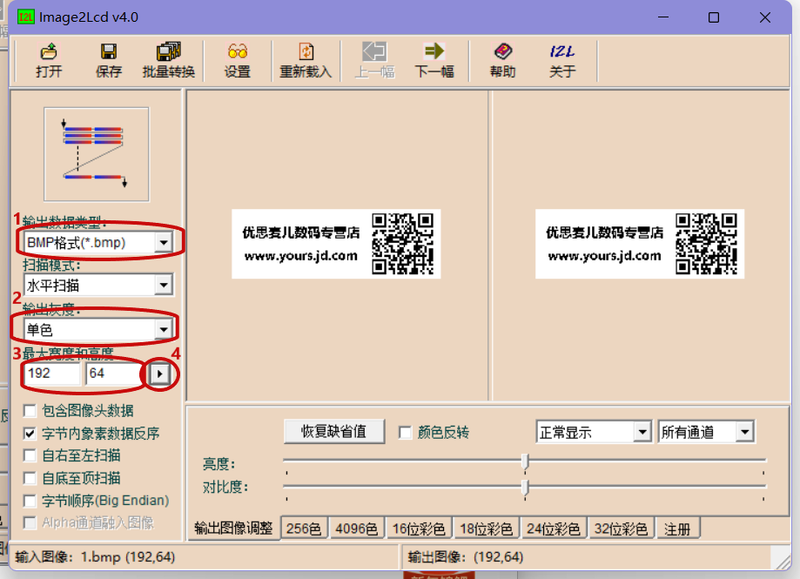The image size is (800, 579).
Task: Open 关于 about I2L icon
Action: [562, 61]
